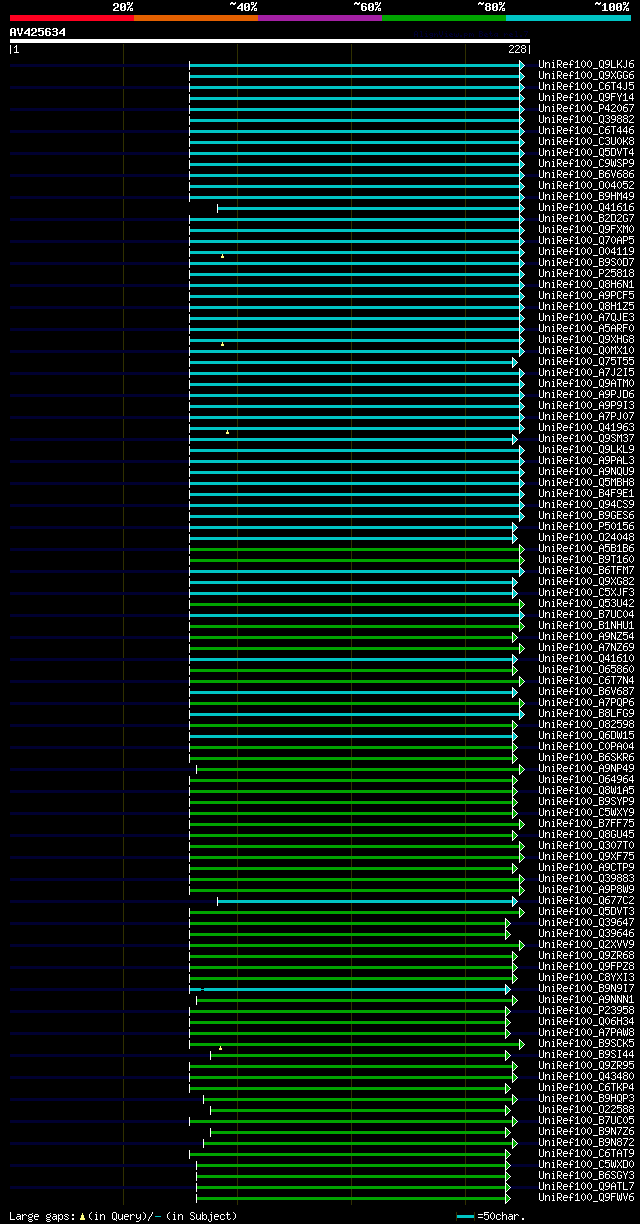Select the UniRef100_C9WSP9 label
This screenshot has height=1224, width=640.
point(586,163)
